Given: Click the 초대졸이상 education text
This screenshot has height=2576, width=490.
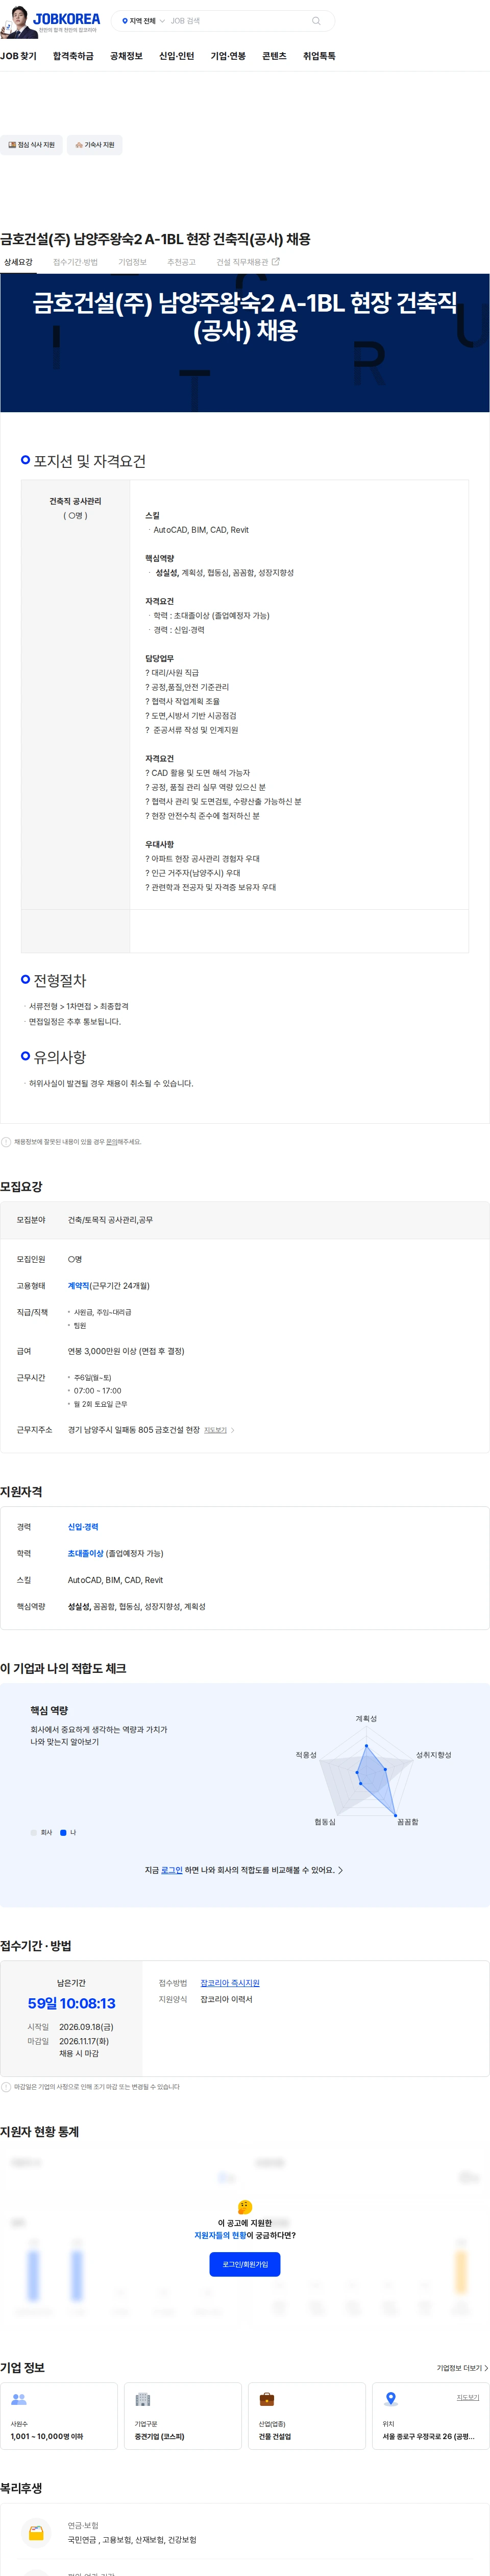Looking at the screenshot, I should pyautogui.click(x=85, y=1554).
